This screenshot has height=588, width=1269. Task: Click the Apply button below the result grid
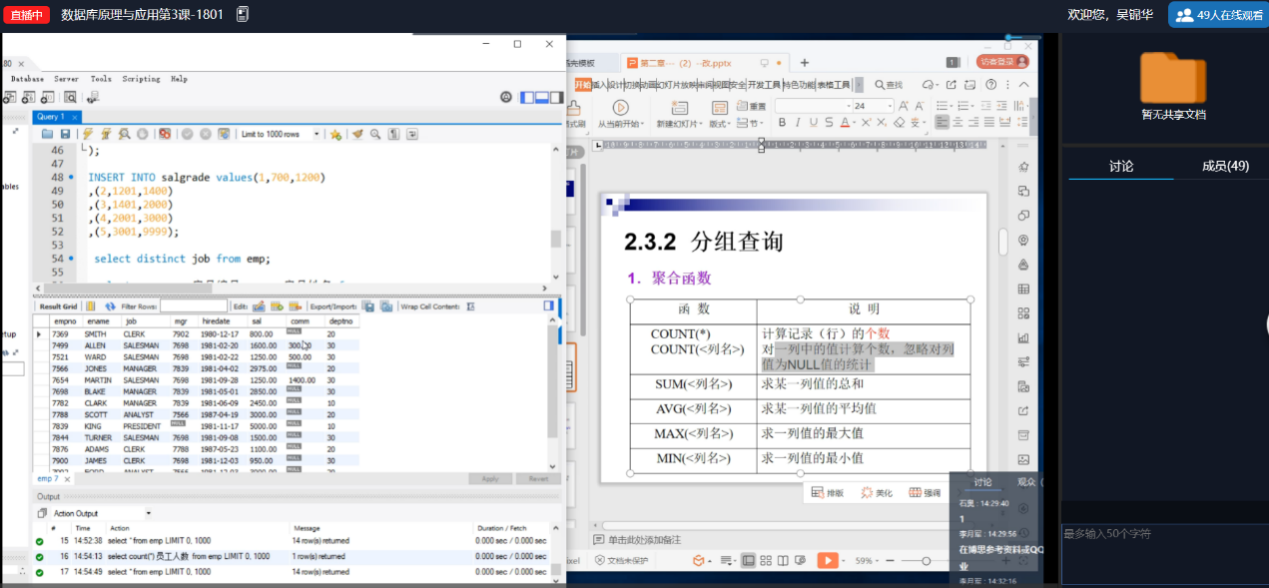[x=489, y=480]
